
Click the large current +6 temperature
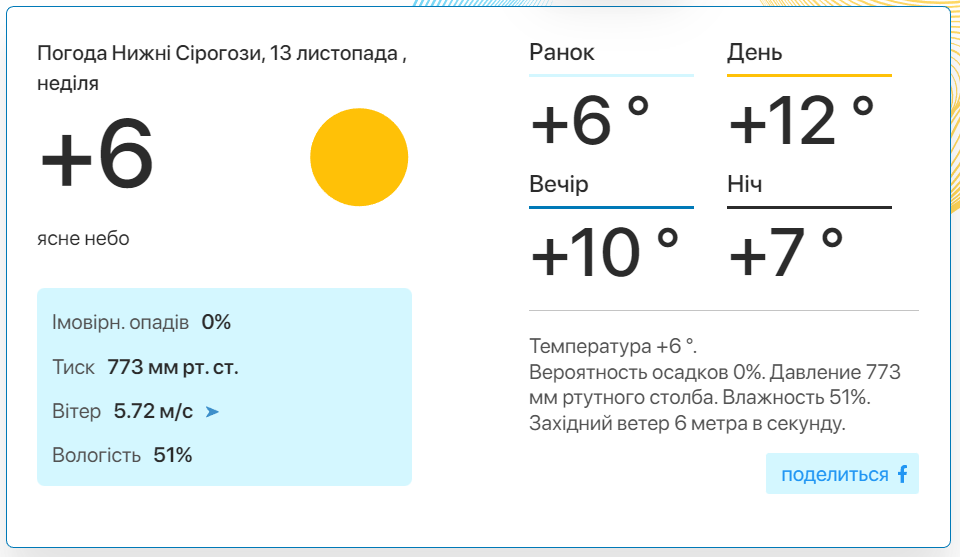pos(96,154)
